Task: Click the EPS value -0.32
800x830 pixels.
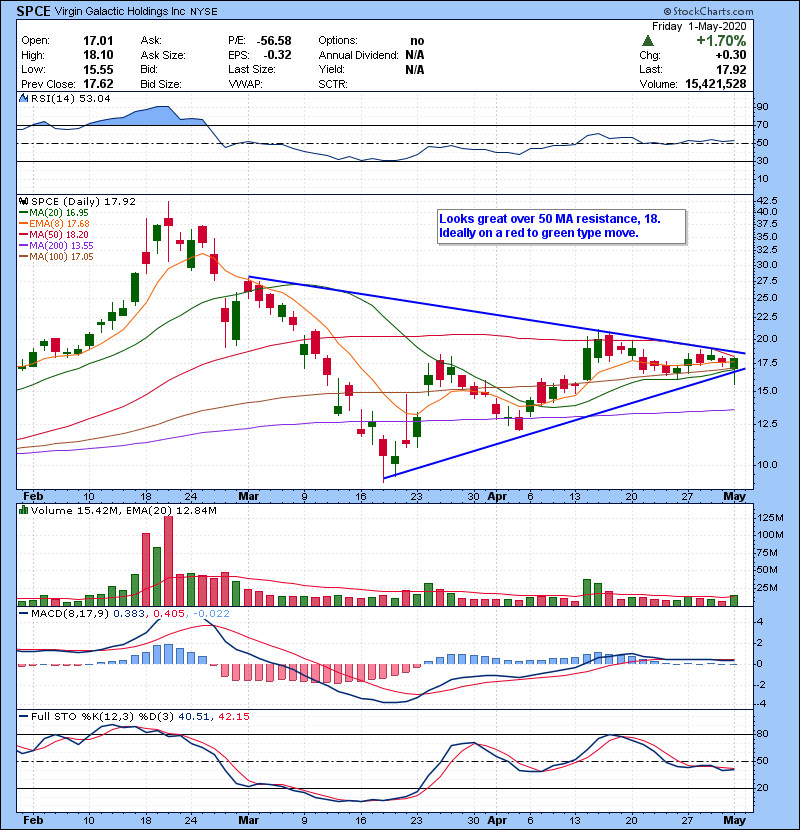Action: [277, 55]
